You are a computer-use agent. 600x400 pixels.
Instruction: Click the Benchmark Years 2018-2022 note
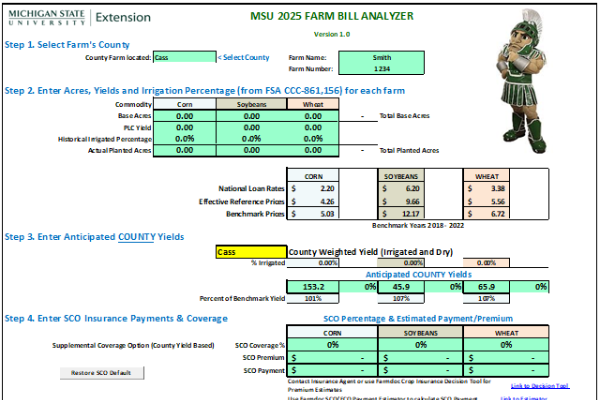[x=418, y=225]
